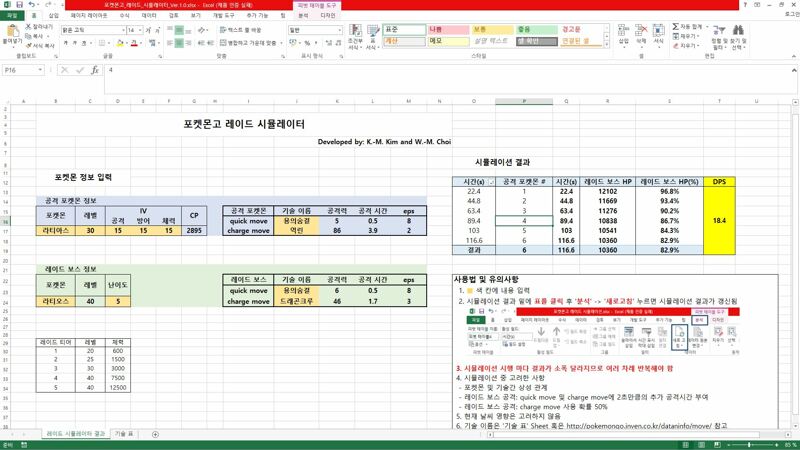The height and width of the screenshot is (450, 800).
Task: Open the PivotTable Analyze tab
Action: tap(304, 15)
